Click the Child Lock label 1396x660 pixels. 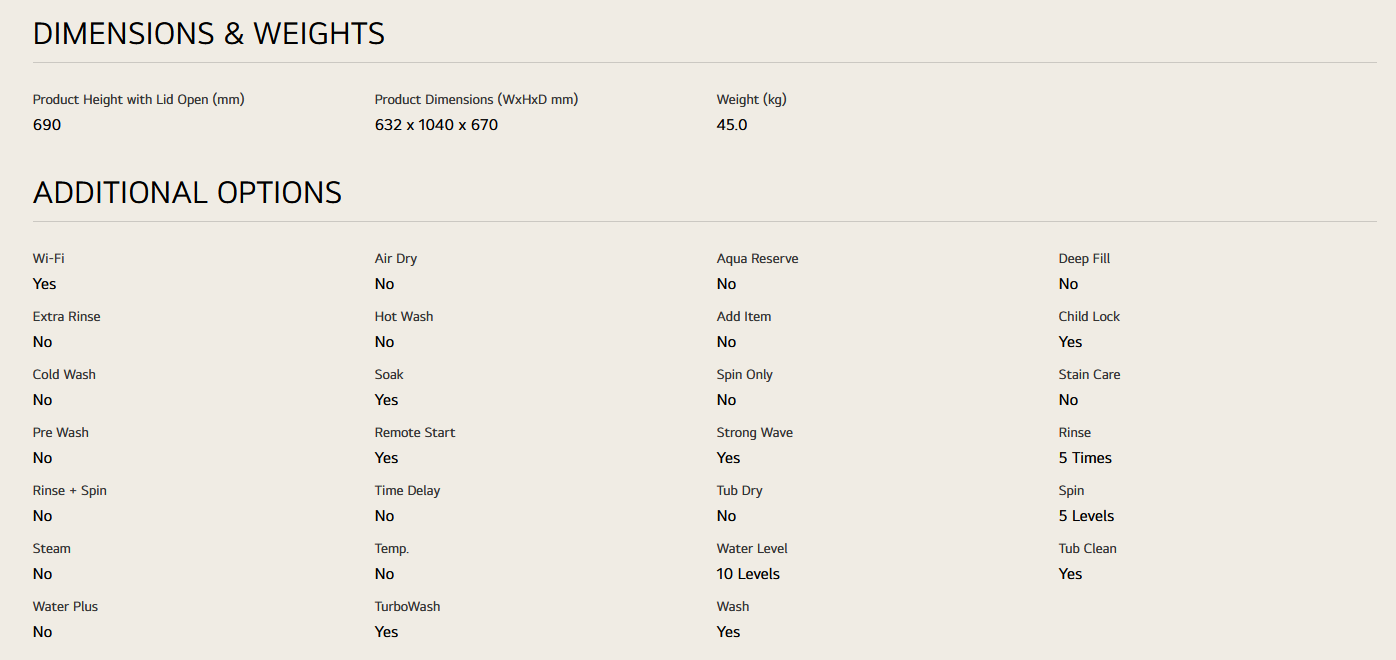(1089, 316)
